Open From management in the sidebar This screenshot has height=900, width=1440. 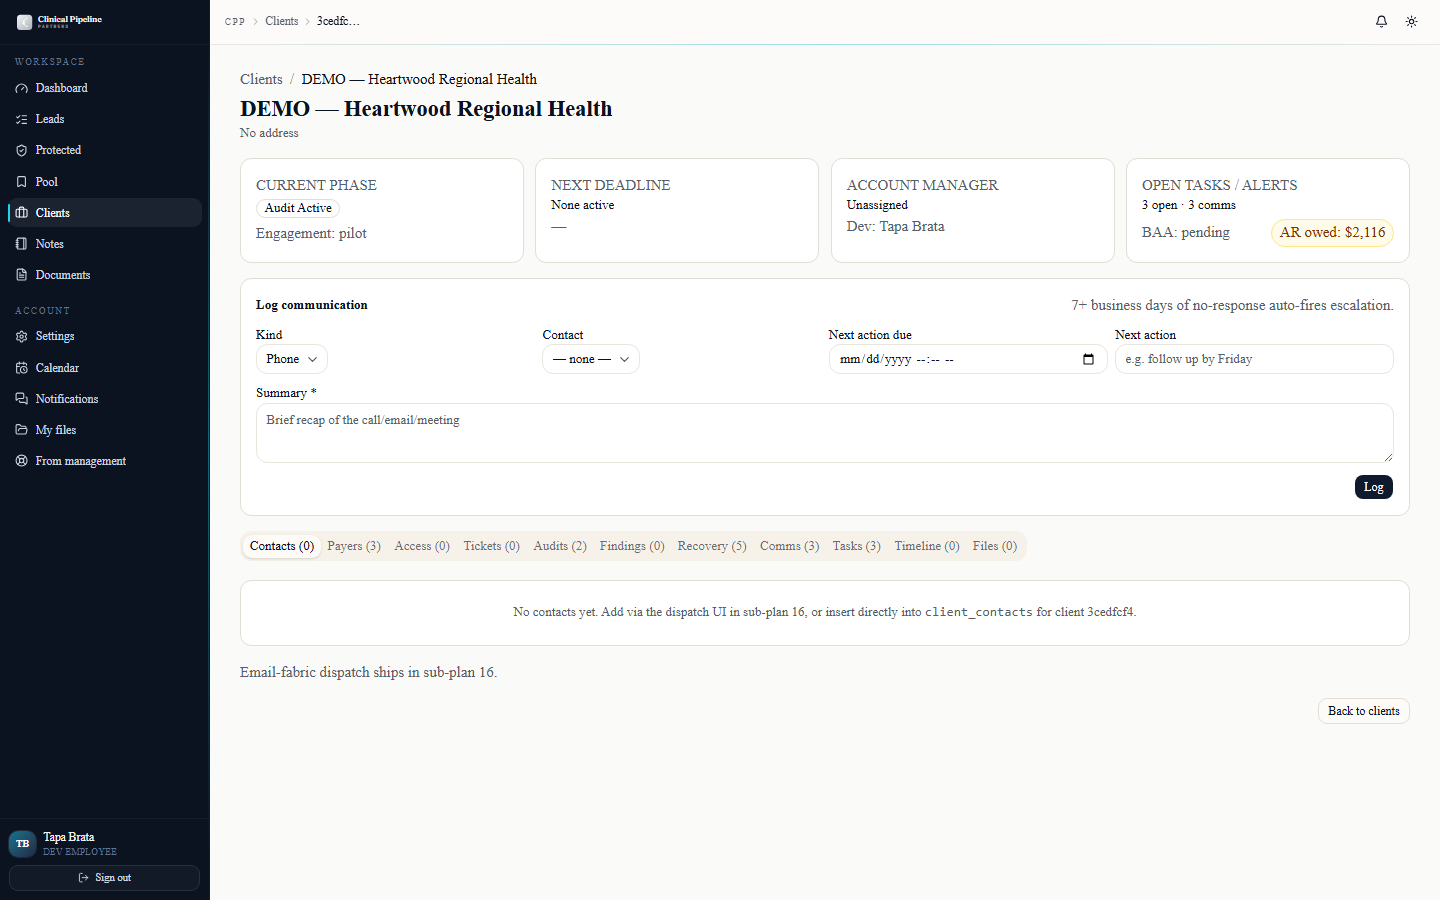tap(104, 461)
